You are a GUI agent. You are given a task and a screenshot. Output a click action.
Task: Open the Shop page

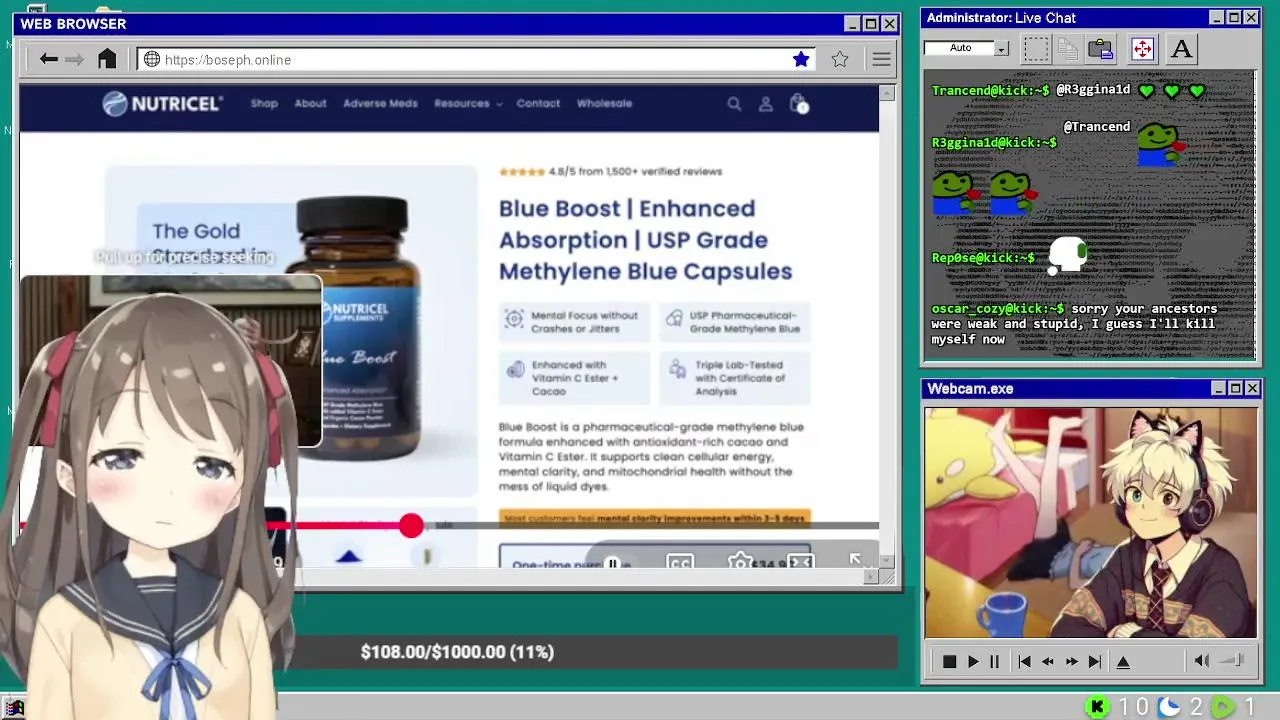(x=264, y=103)
